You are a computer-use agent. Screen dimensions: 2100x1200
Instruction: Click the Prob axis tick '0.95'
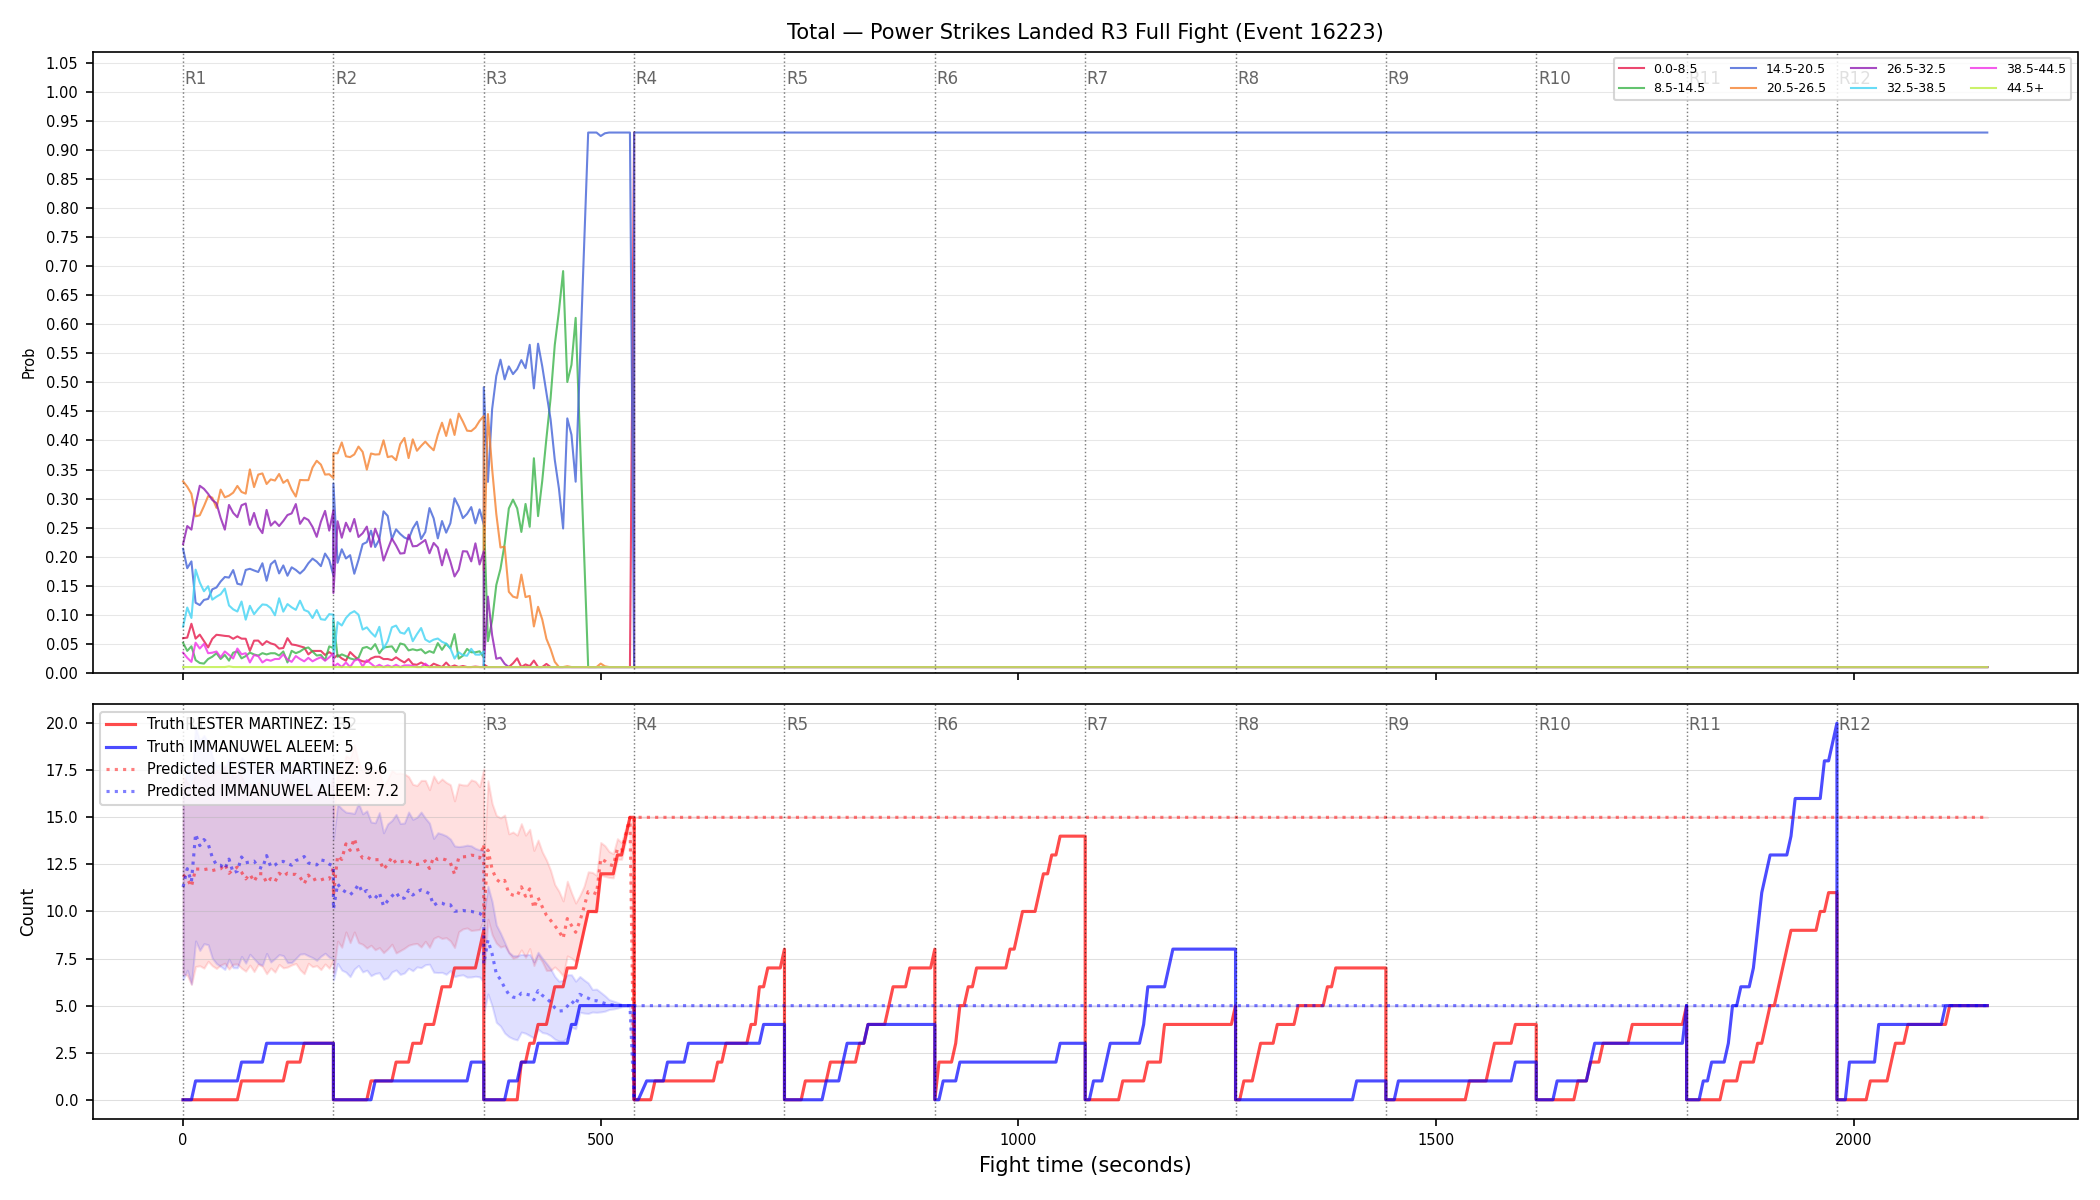61,121
